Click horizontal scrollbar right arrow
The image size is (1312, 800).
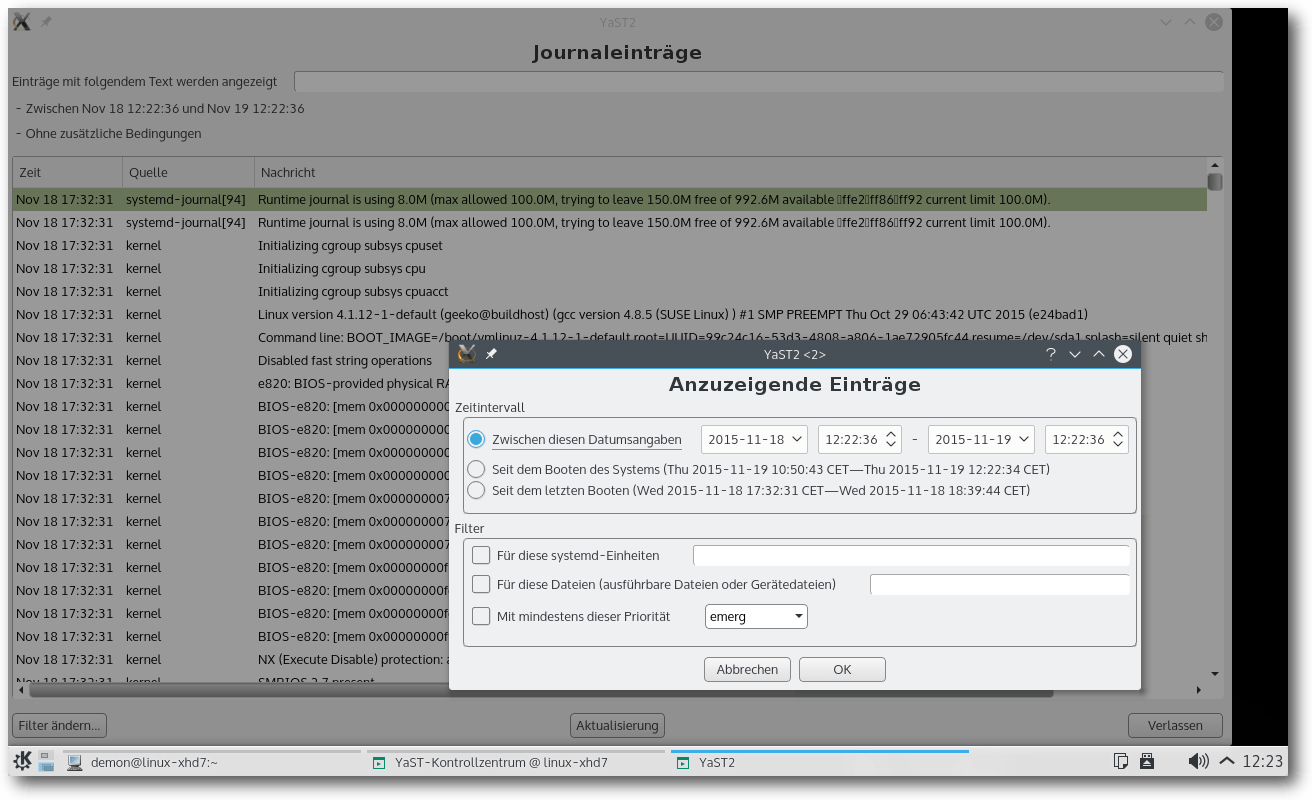1199,690
